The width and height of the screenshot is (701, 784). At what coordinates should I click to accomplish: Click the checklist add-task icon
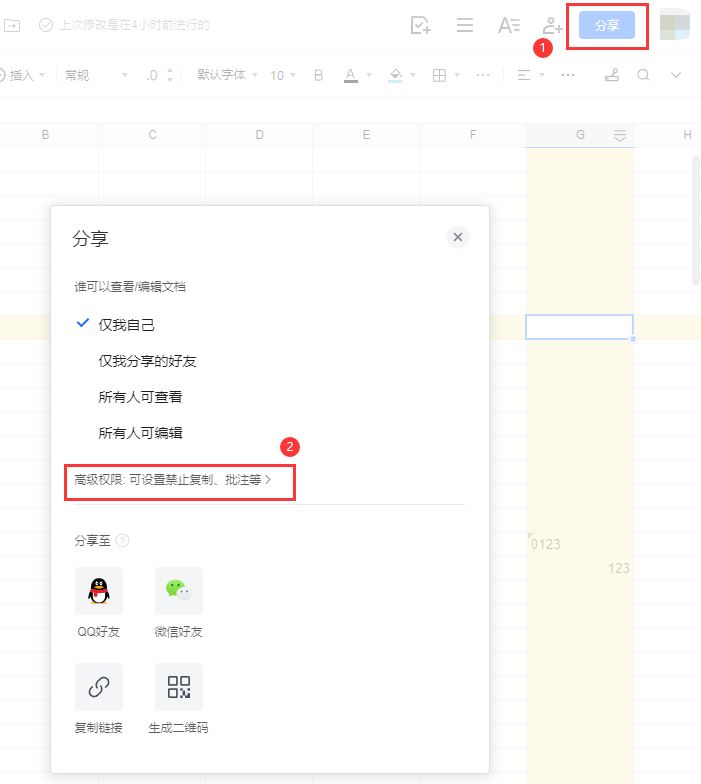[420, 25]
